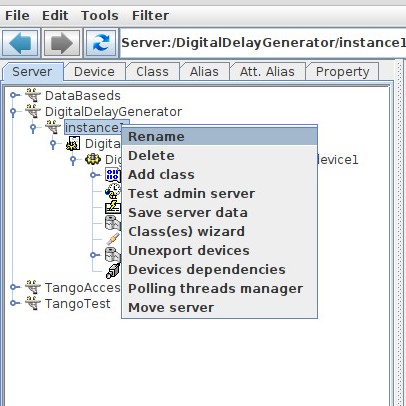The image size is (406, 406).
Task: Switch to the Device tab
Action: pos(94,72)
